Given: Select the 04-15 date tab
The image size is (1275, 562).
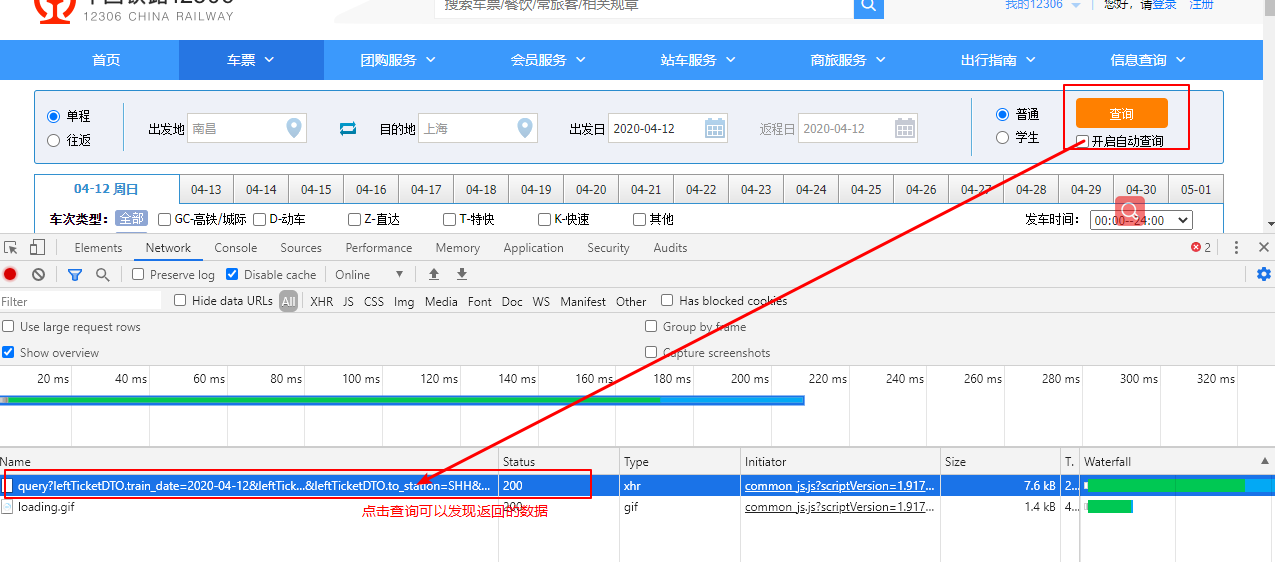Looking at the screenshot, I should (x=316, y=189).
